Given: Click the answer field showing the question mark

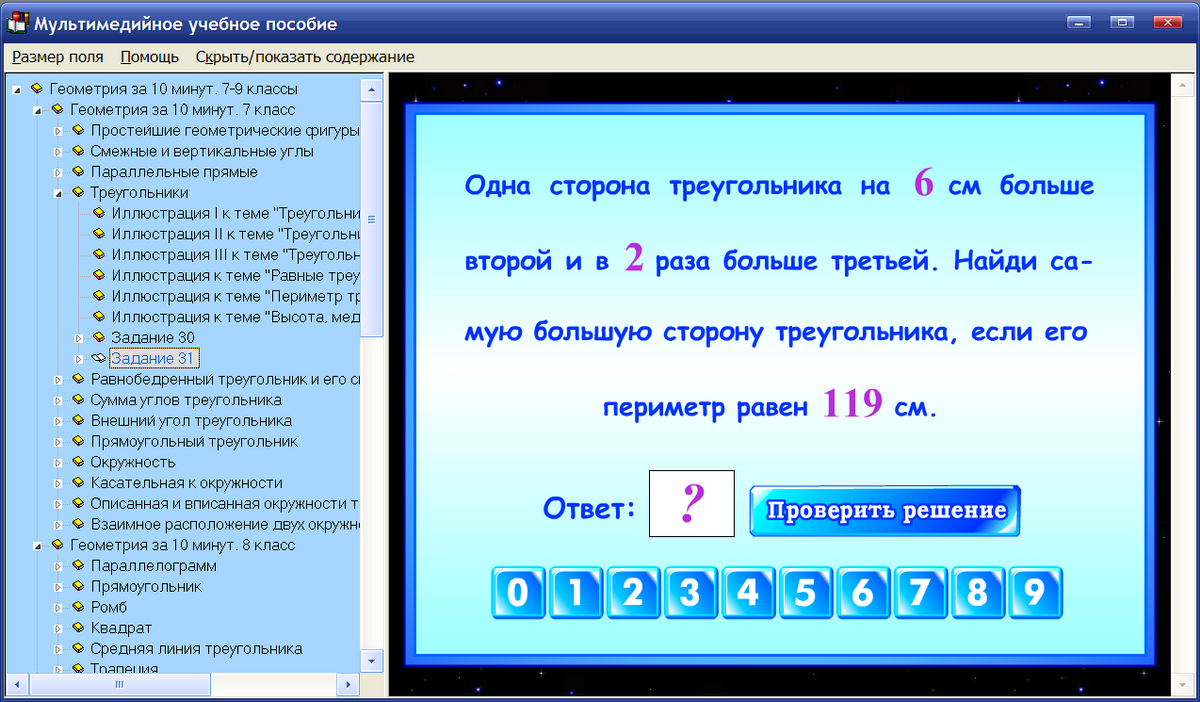Looking at the screenshot, I should tap(691, 503).
